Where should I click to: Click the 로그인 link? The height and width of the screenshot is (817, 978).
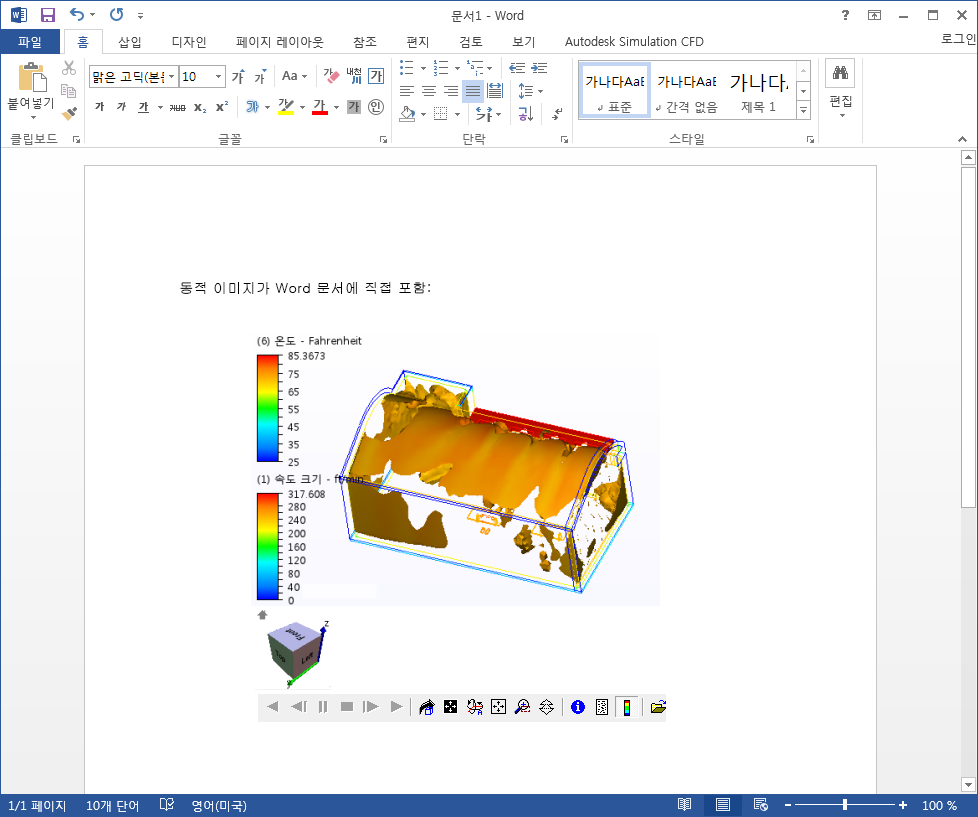pos(954,42)
